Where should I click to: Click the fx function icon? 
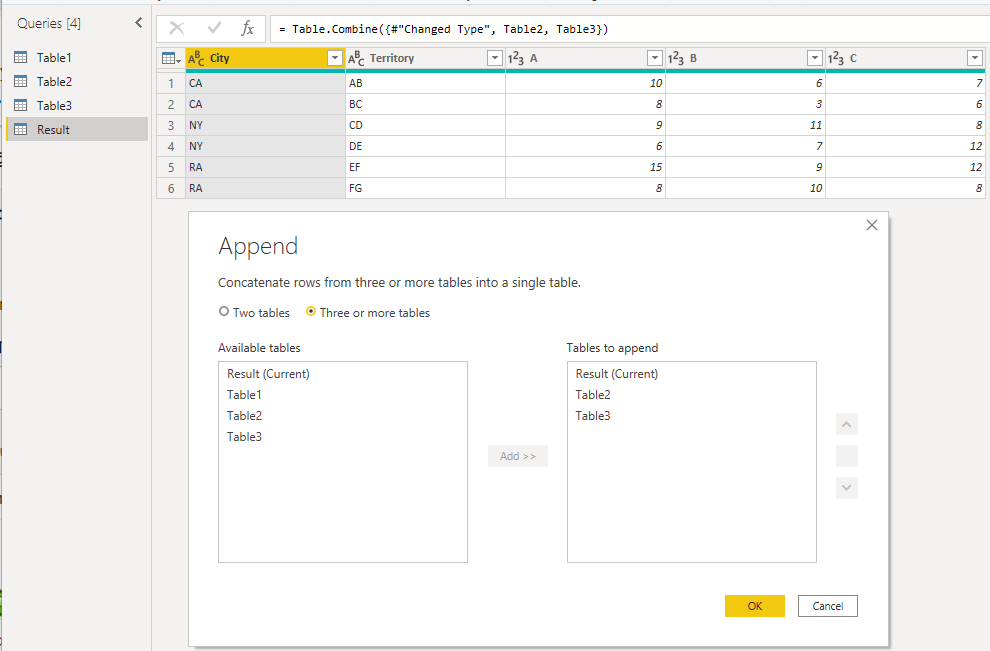tap(248, 28)
